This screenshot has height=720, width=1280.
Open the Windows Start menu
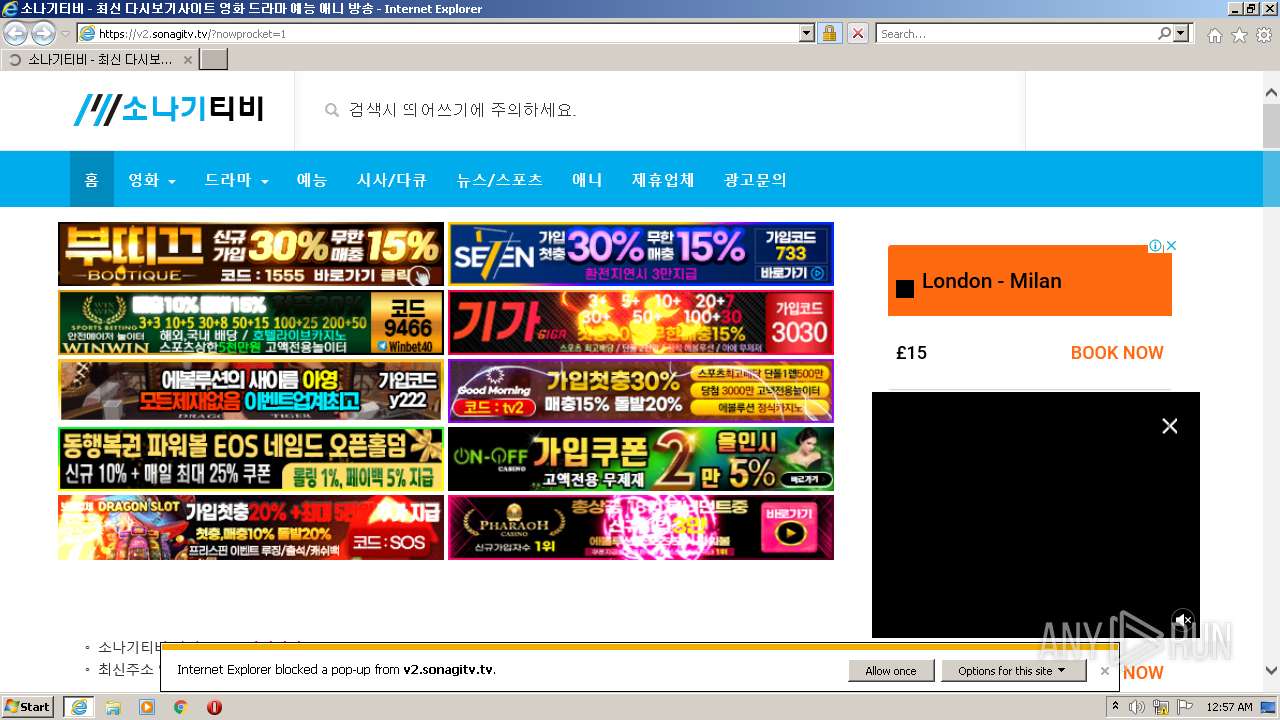[x=28, y=706]
